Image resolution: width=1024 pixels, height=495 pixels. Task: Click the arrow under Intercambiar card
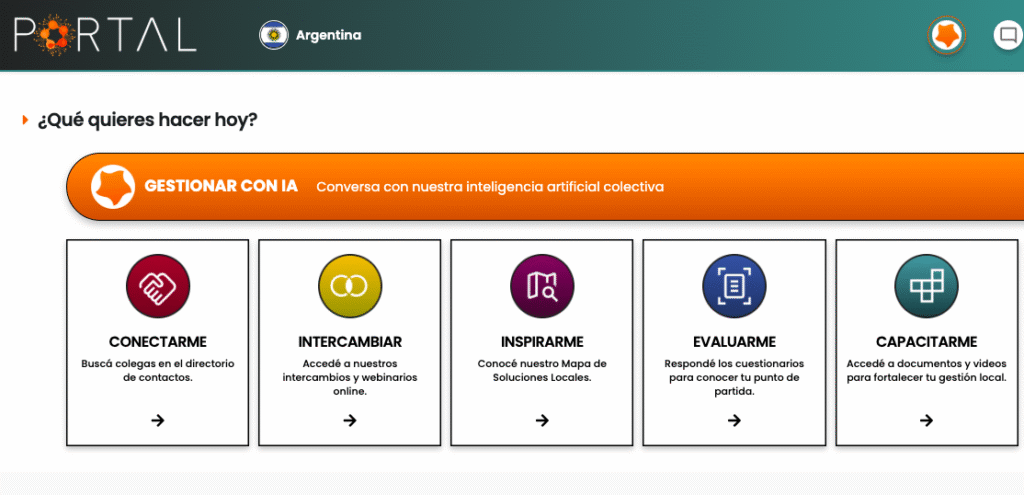coord(349,420)
